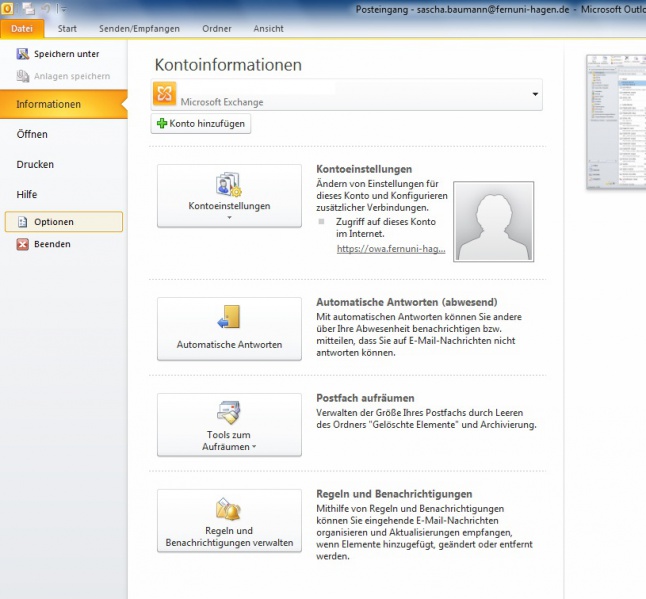The height and width of the screenshot is (599, 646).
Task: Click the orange Microsoft Exchange icon
Action: 164,94
